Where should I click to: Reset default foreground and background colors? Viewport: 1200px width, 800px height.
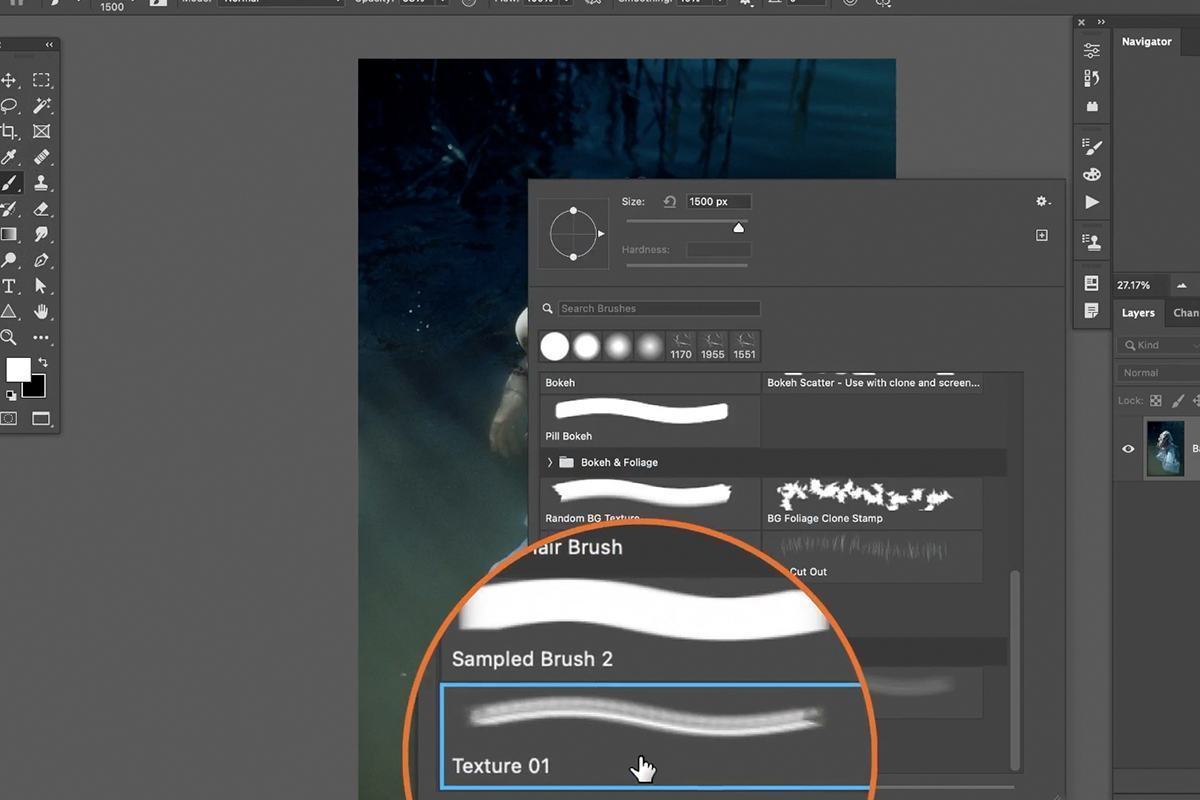(11, 395)
